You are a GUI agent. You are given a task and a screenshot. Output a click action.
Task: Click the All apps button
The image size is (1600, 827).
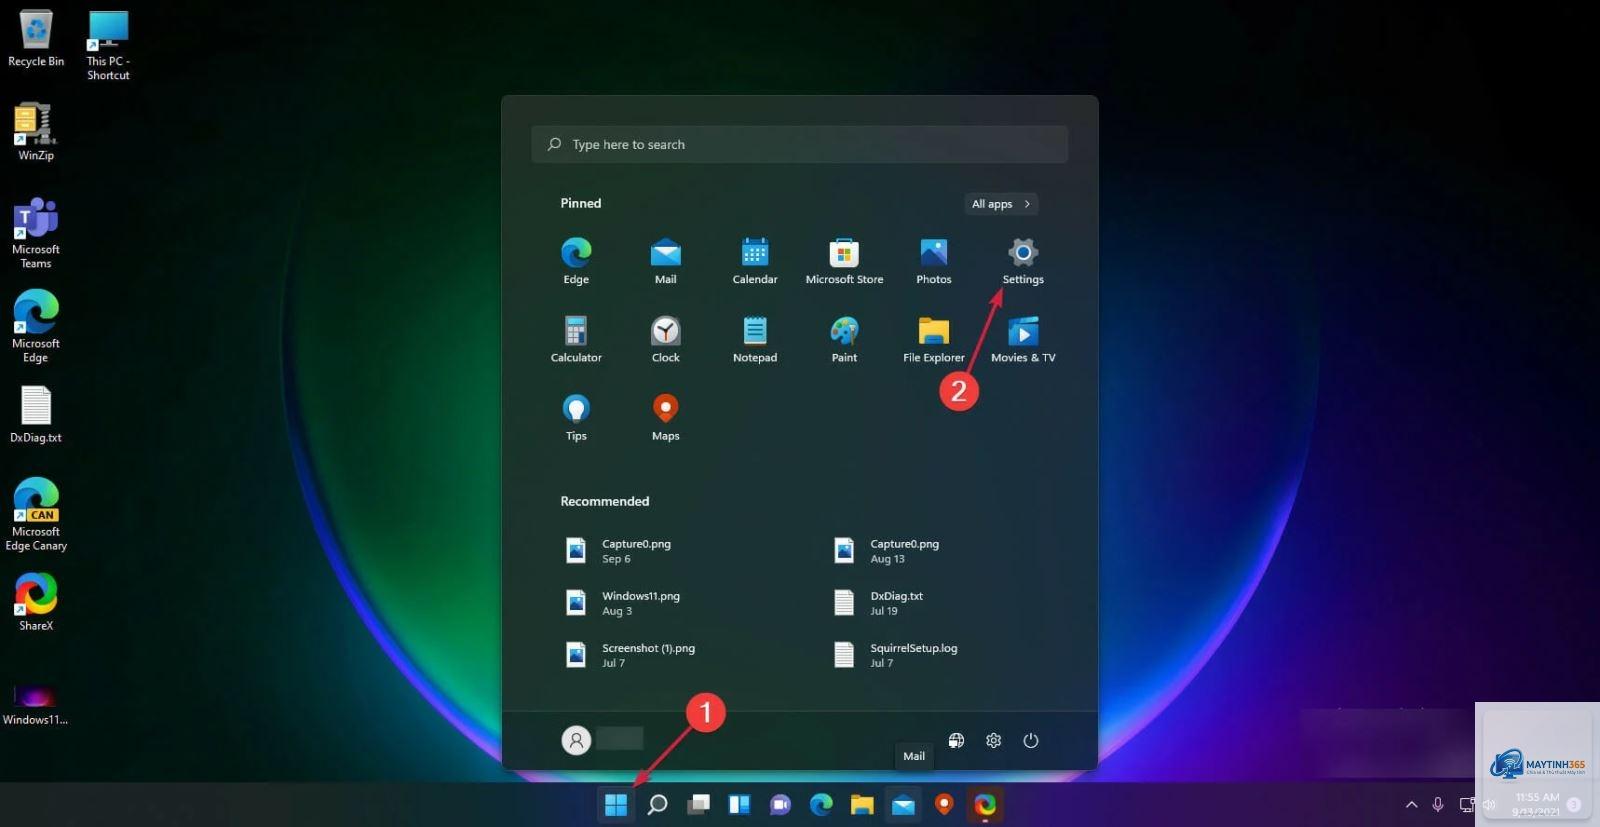pyautogui.click(x=1000, y=204)
